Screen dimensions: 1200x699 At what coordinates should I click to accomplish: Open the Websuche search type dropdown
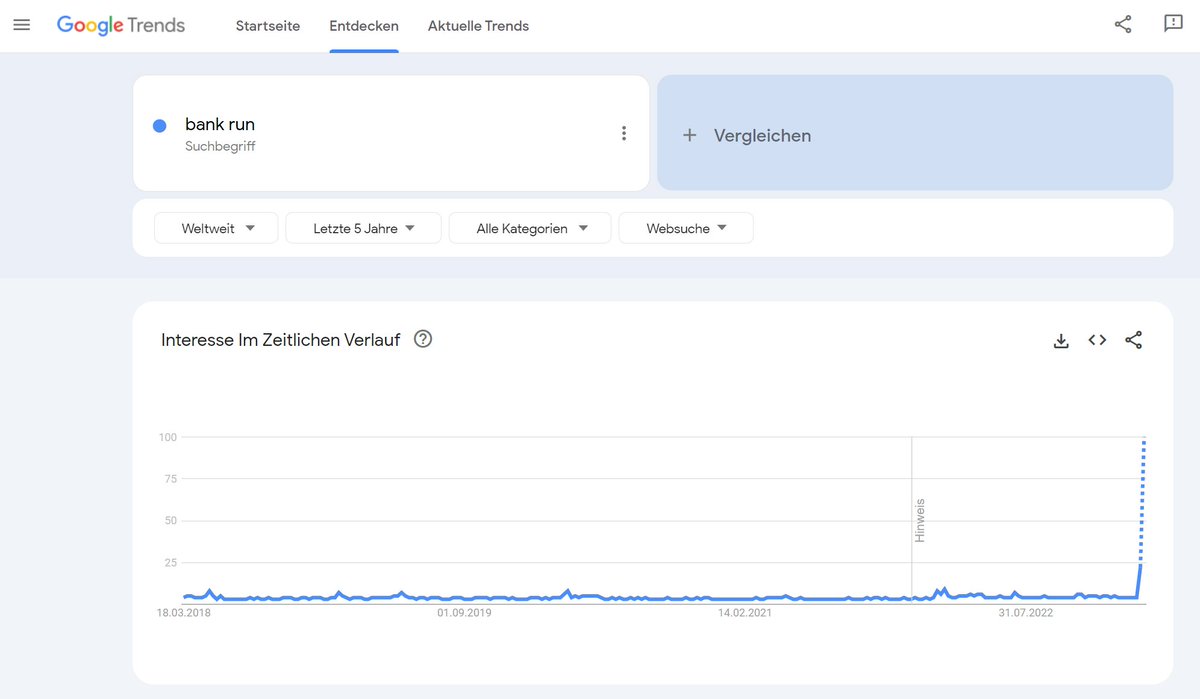686,228
